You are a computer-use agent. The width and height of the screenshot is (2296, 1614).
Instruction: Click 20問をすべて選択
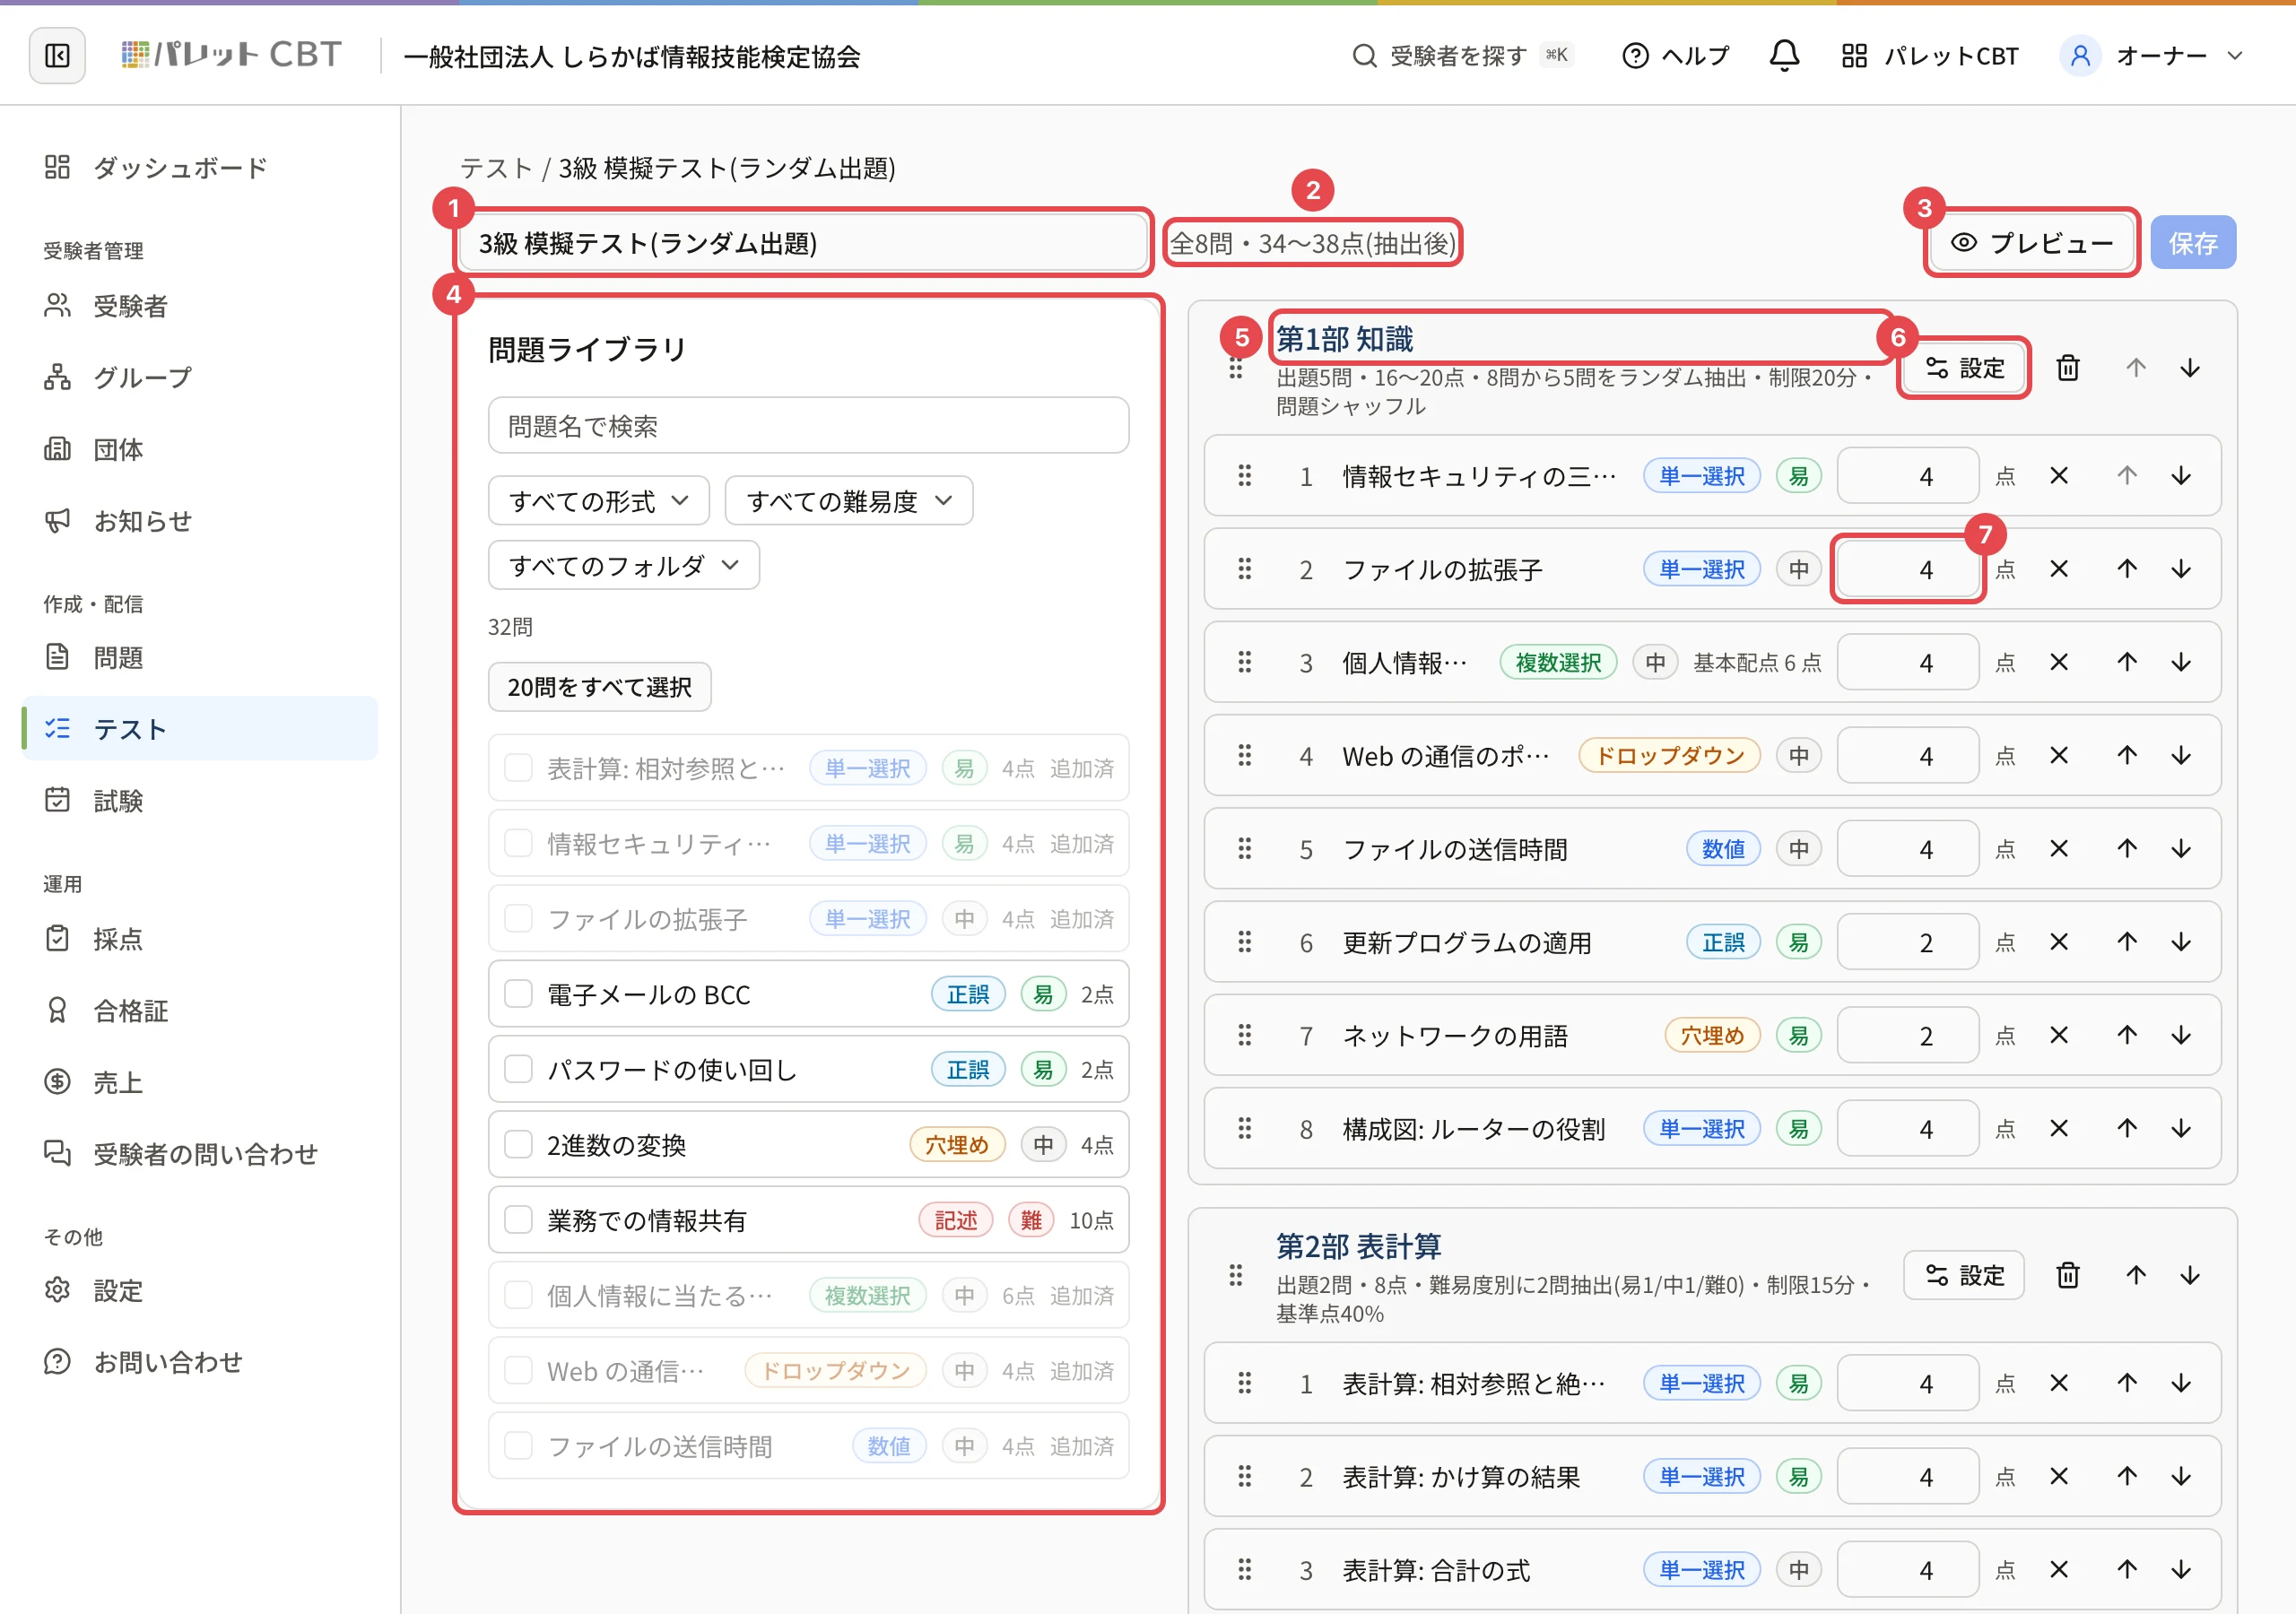click(x=599, y=687)
